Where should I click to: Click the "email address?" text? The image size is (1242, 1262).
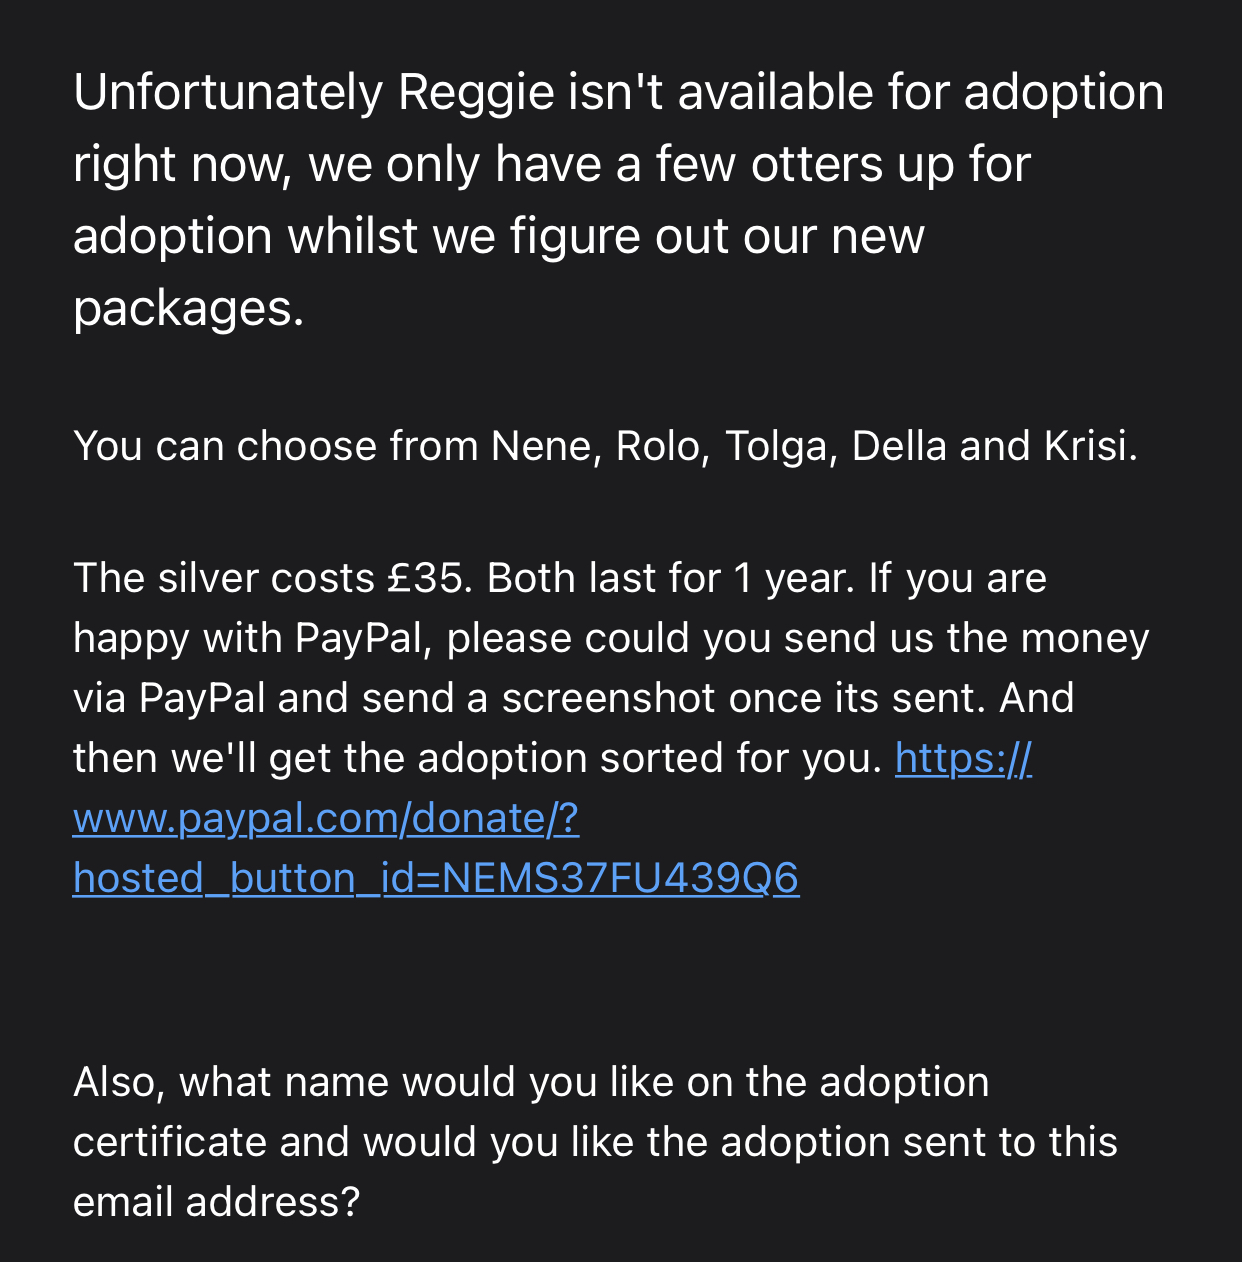(x=216, y=1202)
